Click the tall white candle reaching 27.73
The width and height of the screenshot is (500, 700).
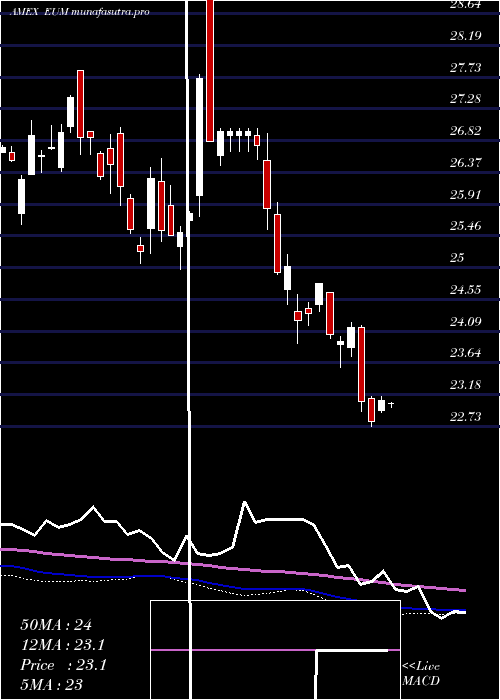pyautogui.click(x=200, y=137)
